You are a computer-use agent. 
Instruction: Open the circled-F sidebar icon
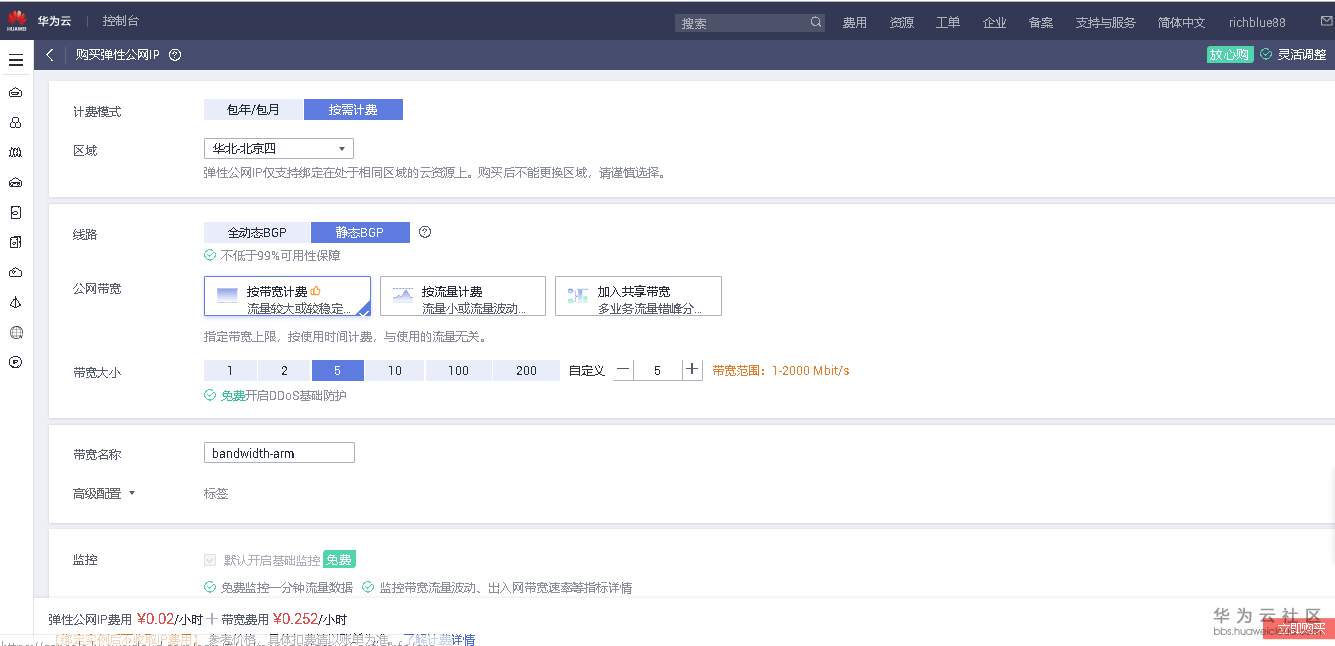(x=16, y=362)
